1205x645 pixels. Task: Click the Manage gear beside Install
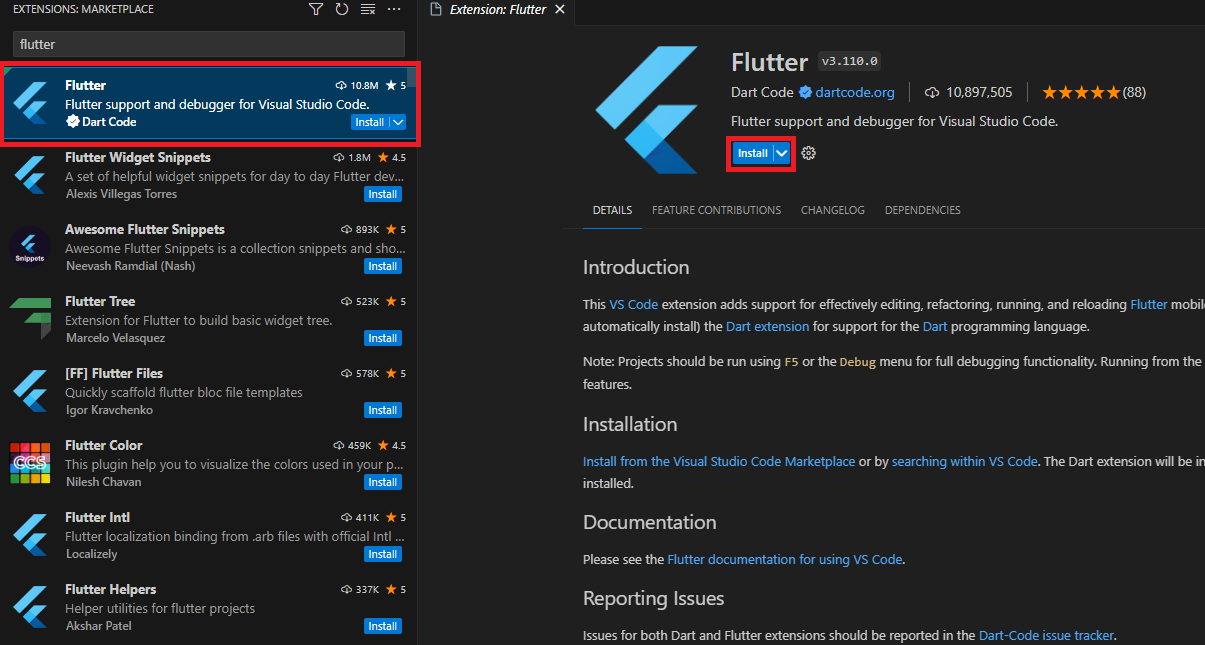click(807, 153)
